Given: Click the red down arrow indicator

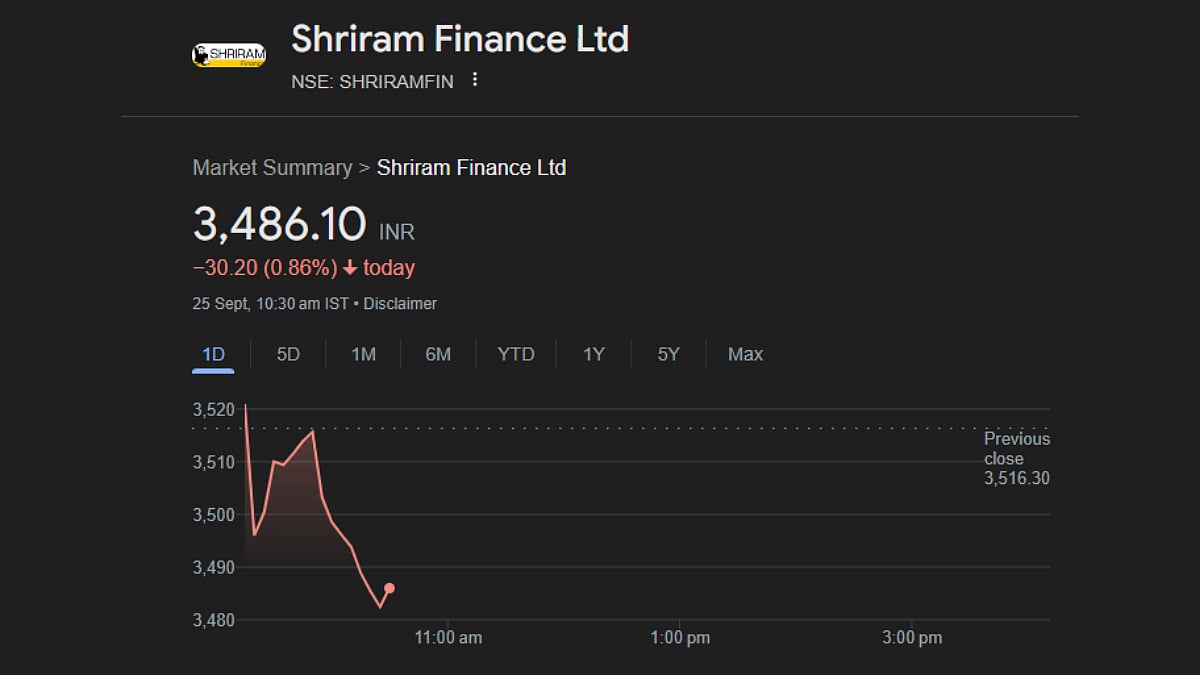Looking at the screenshot, I should (349, 268).
